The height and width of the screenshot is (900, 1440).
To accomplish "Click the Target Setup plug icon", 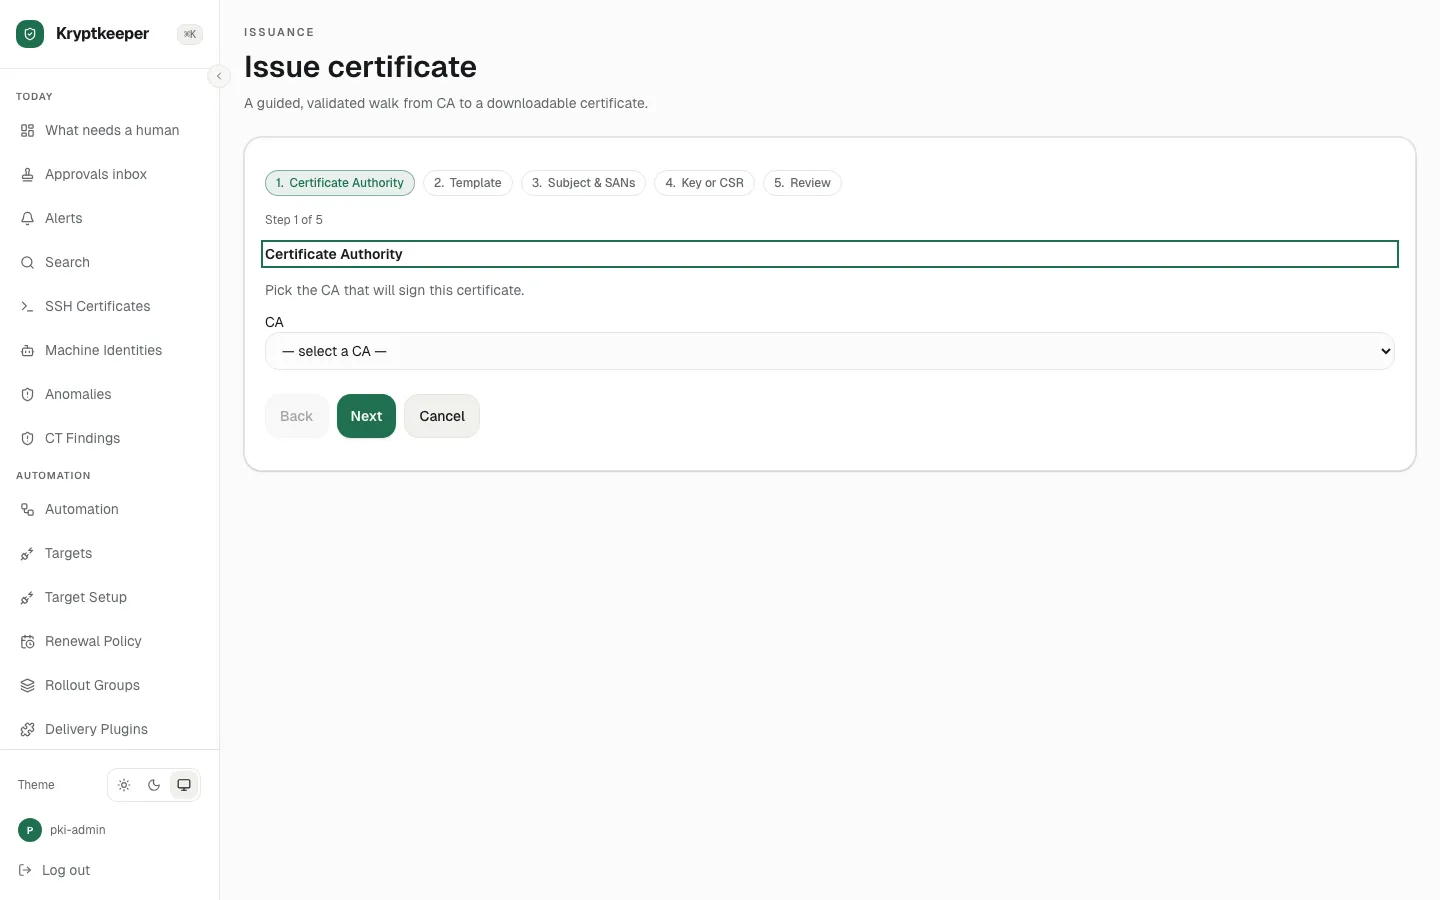I will (27, 598).
